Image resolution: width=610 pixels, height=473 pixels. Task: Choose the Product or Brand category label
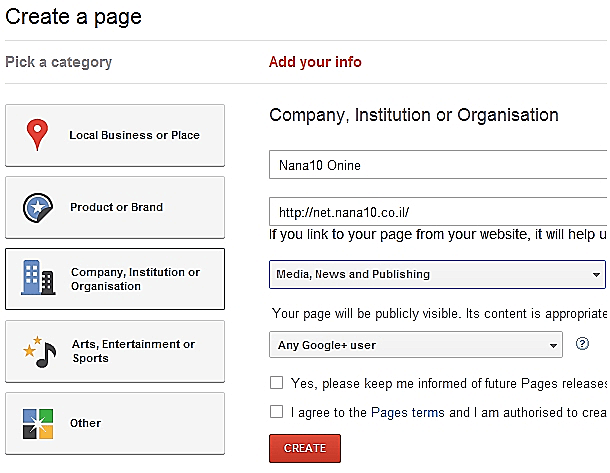point(116,208)
